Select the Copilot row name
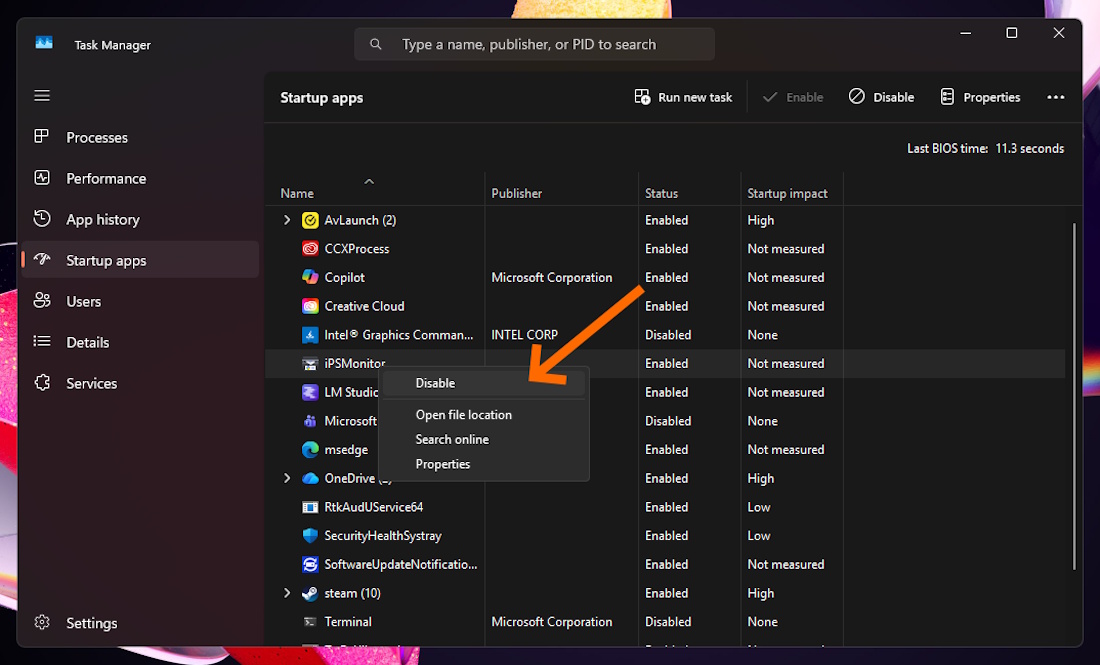Screen dimensions: 1100x665 pyautogui.click(x=344, y=278)
